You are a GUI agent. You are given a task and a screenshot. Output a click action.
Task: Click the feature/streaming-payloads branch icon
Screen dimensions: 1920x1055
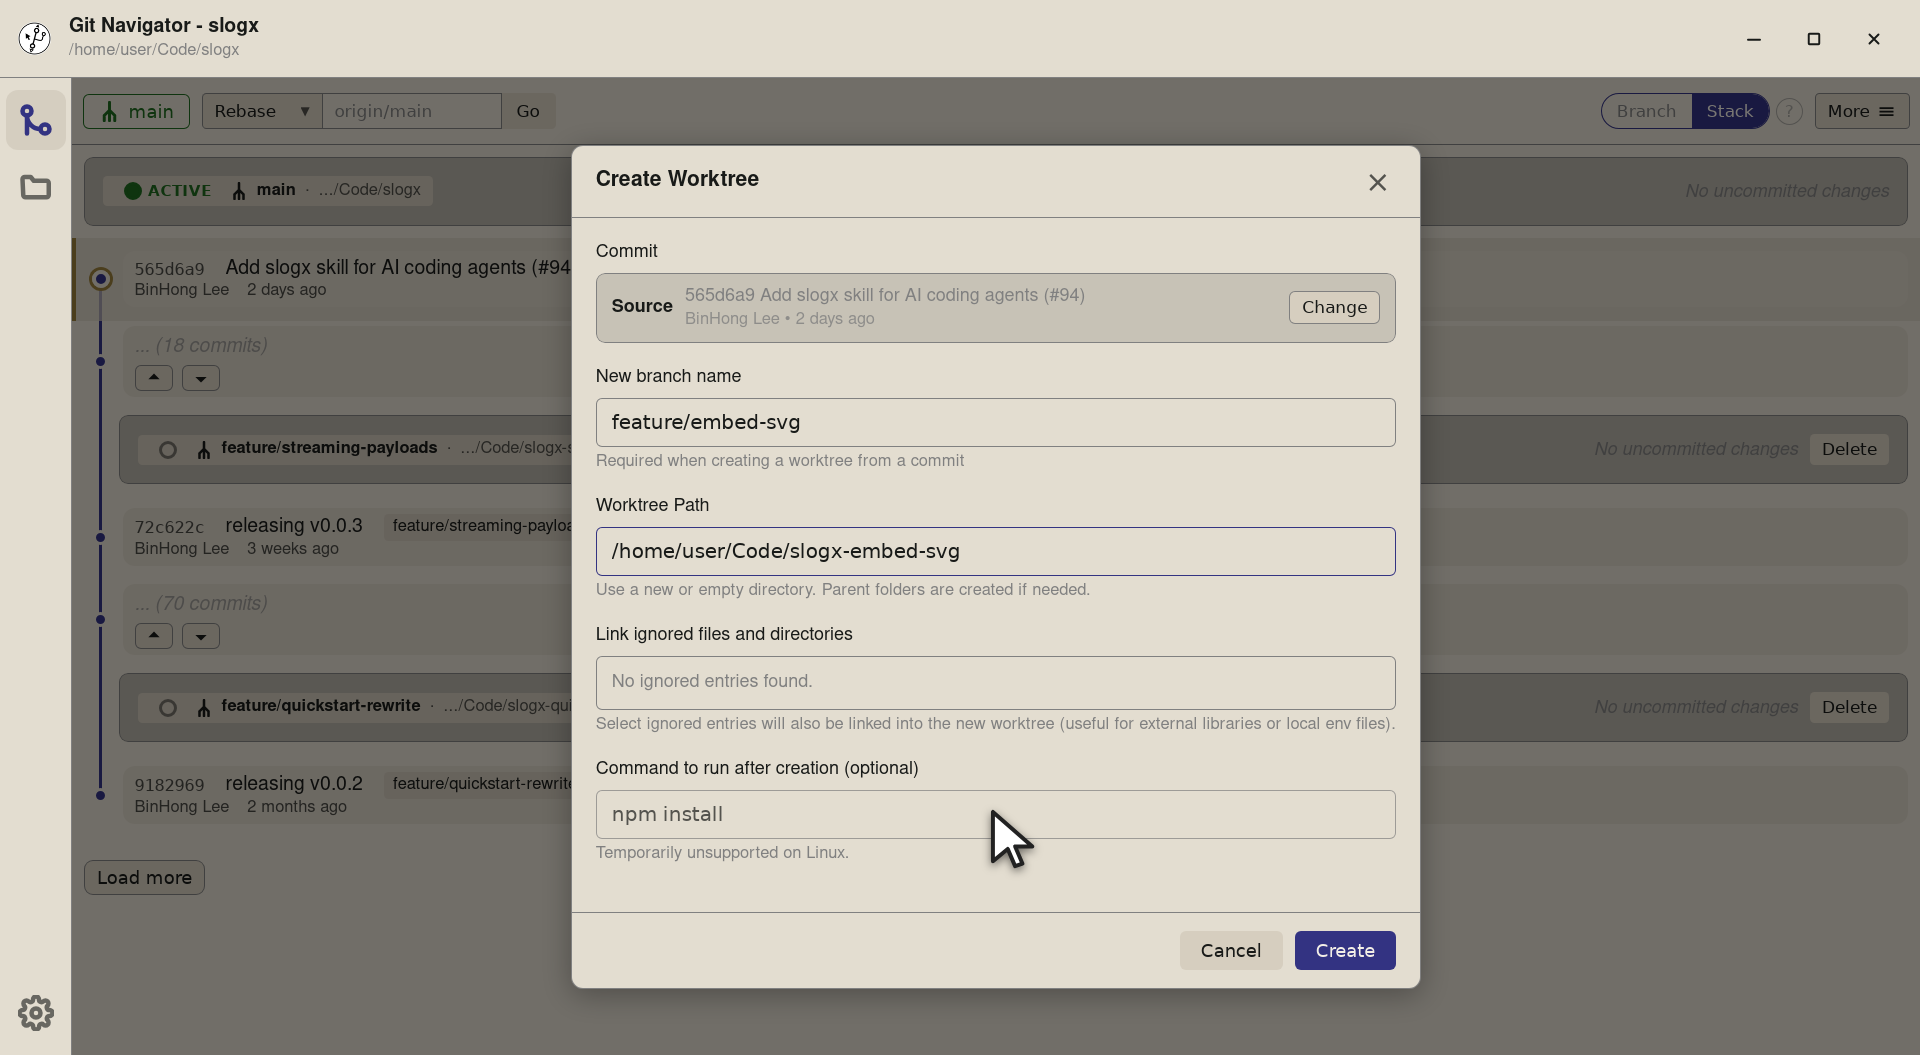pos(204,450)
